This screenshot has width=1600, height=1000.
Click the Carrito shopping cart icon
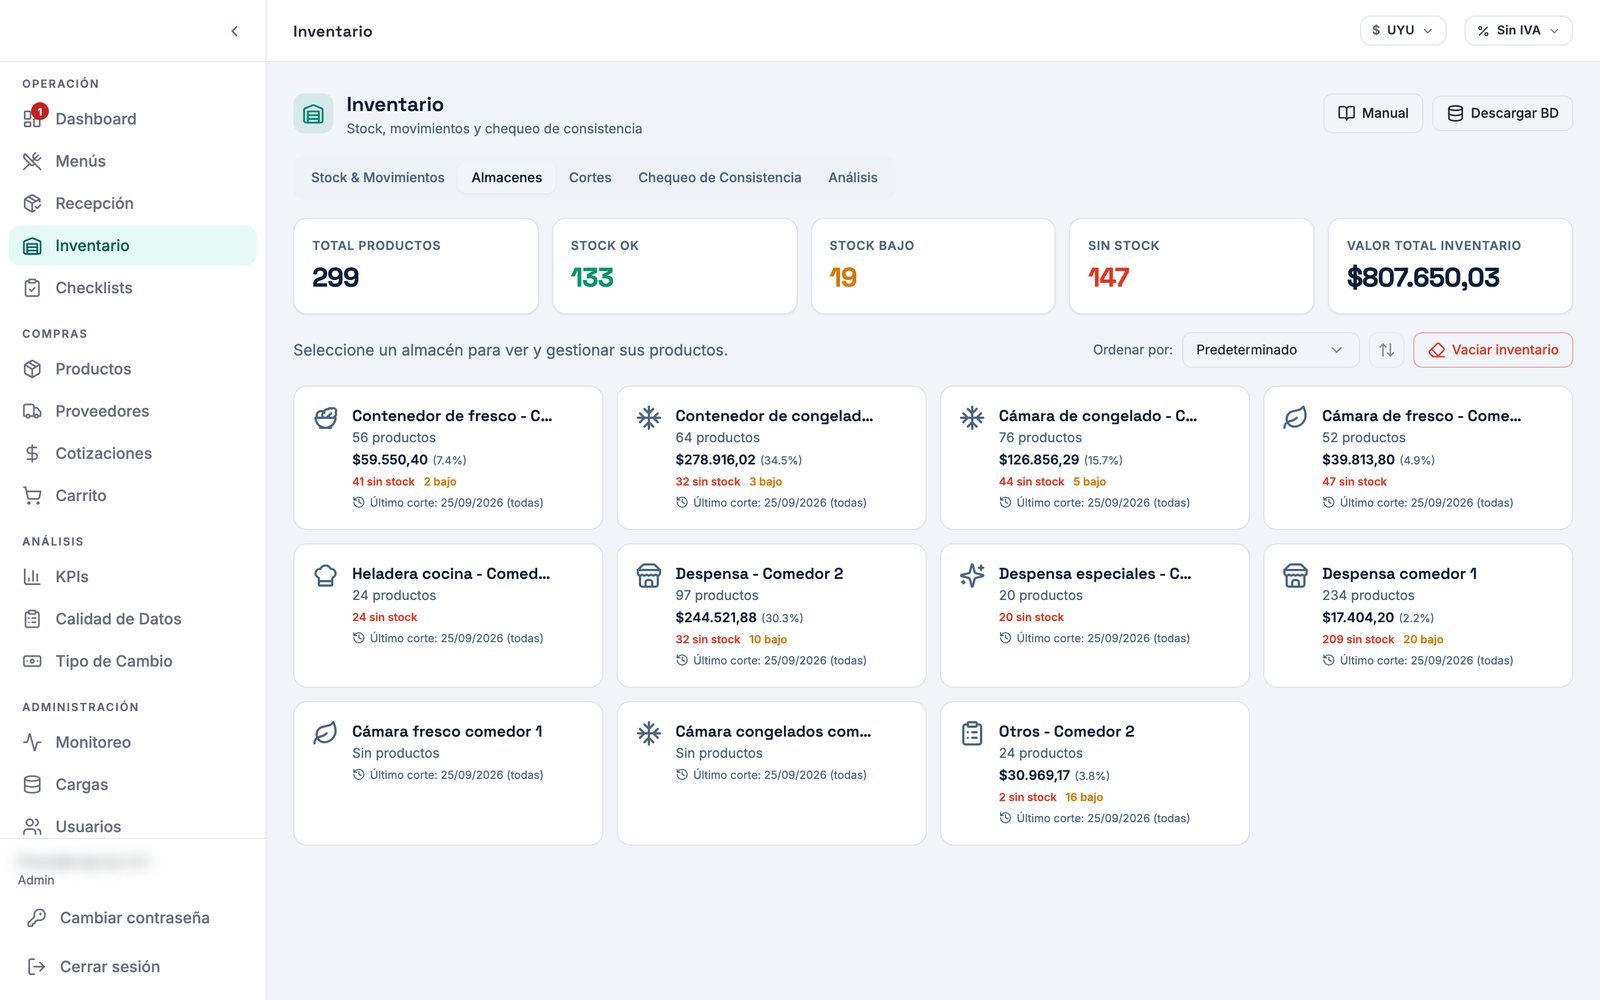point(32,495)
